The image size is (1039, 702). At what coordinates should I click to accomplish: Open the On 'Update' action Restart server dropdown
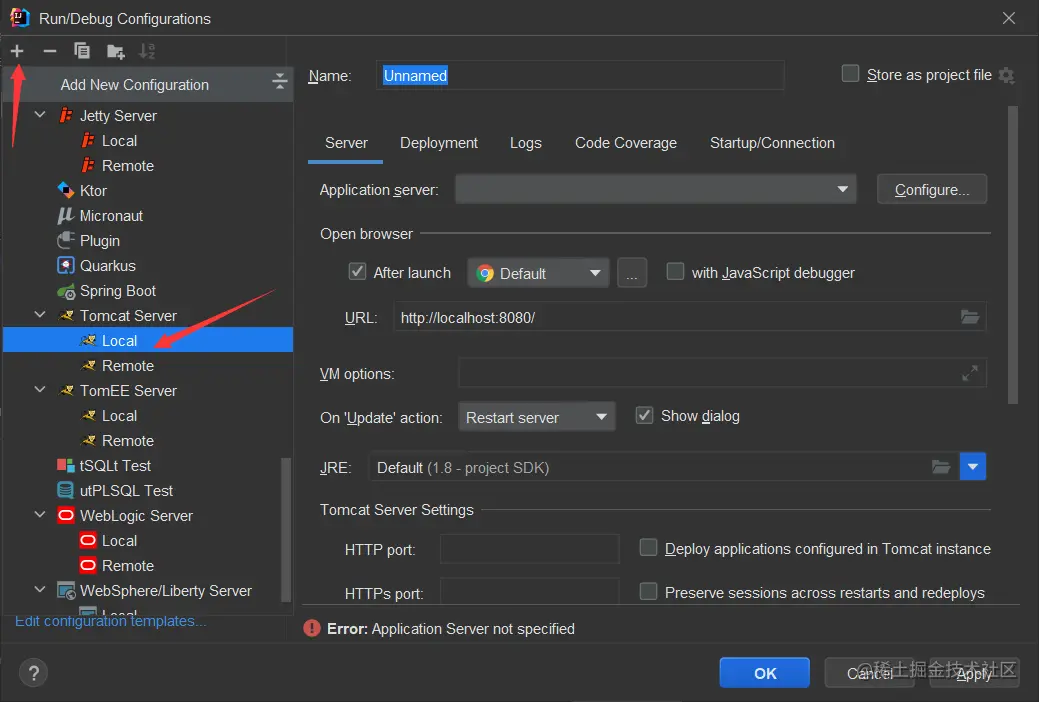537,417
